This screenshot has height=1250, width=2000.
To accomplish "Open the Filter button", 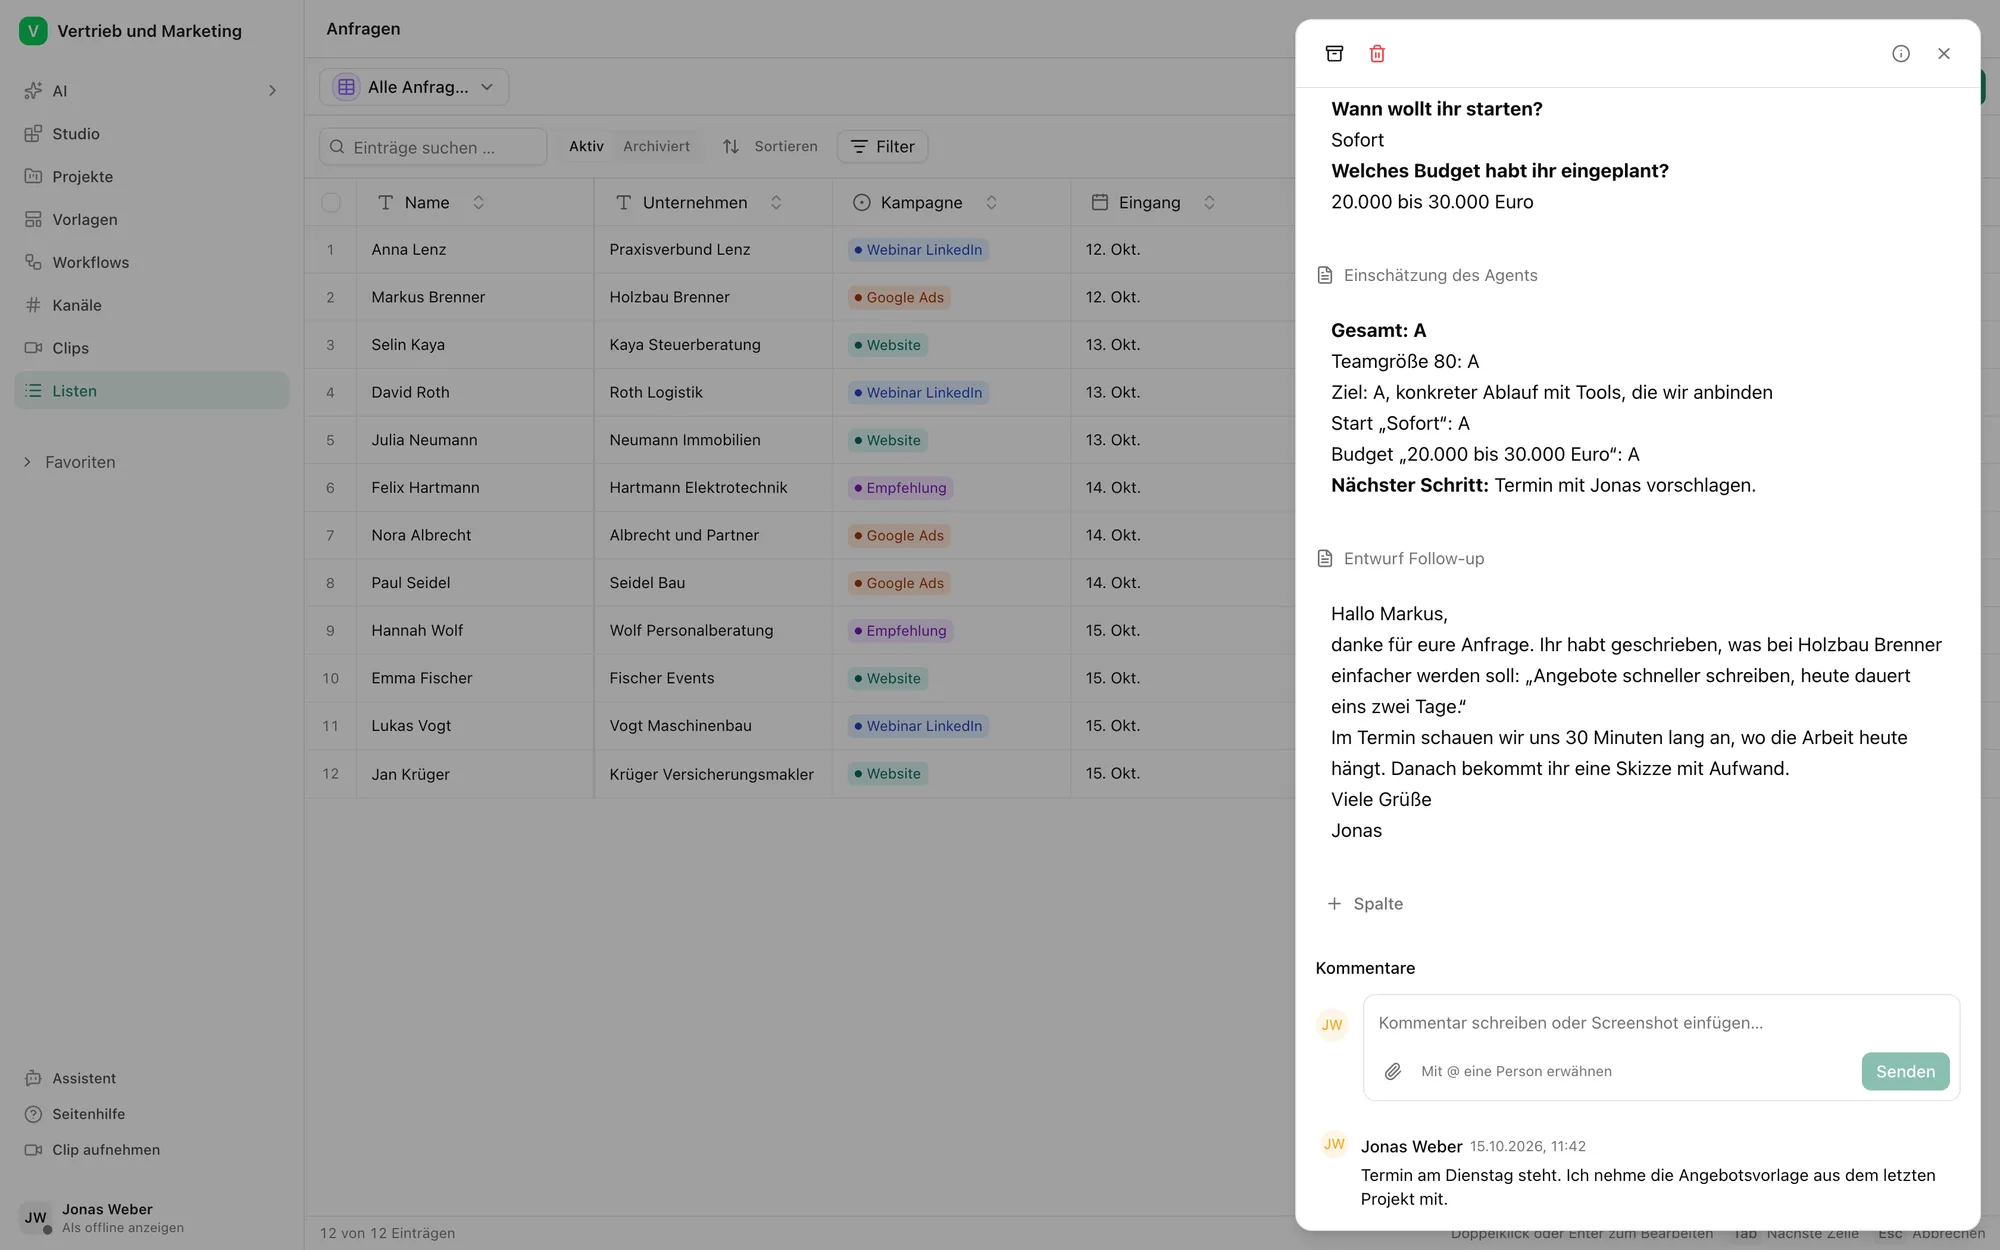I will (883, 147).
